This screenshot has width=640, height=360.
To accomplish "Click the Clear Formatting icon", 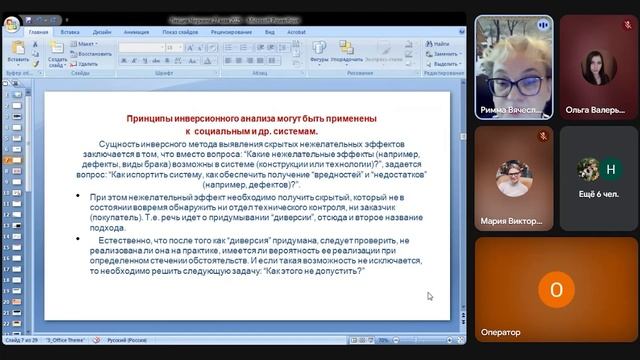I will (x=211, y=48).
